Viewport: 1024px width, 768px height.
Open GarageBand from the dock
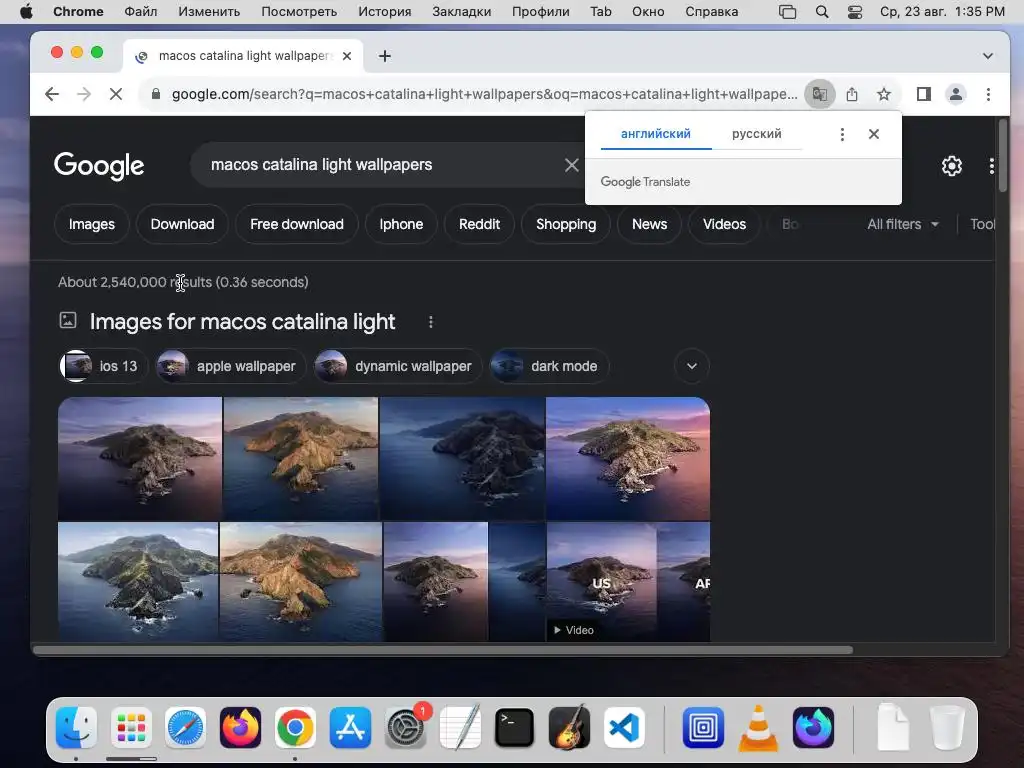569,727
